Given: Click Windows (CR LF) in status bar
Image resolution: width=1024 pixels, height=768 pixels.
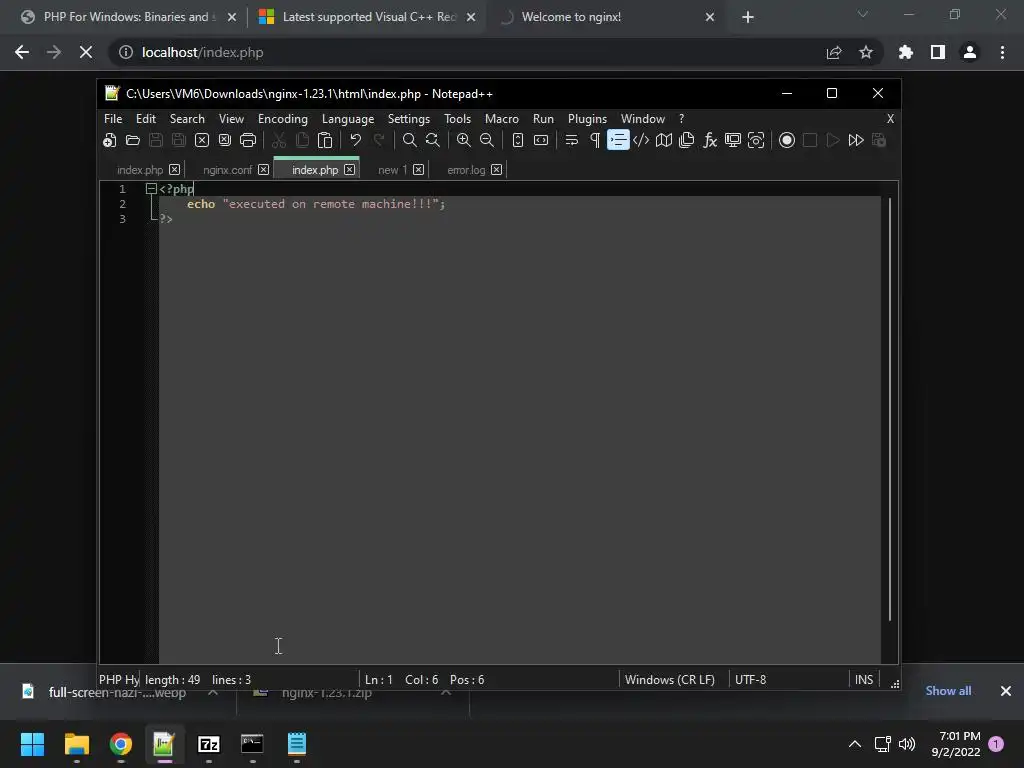Looking at the screenshot, I should (669, 680).
